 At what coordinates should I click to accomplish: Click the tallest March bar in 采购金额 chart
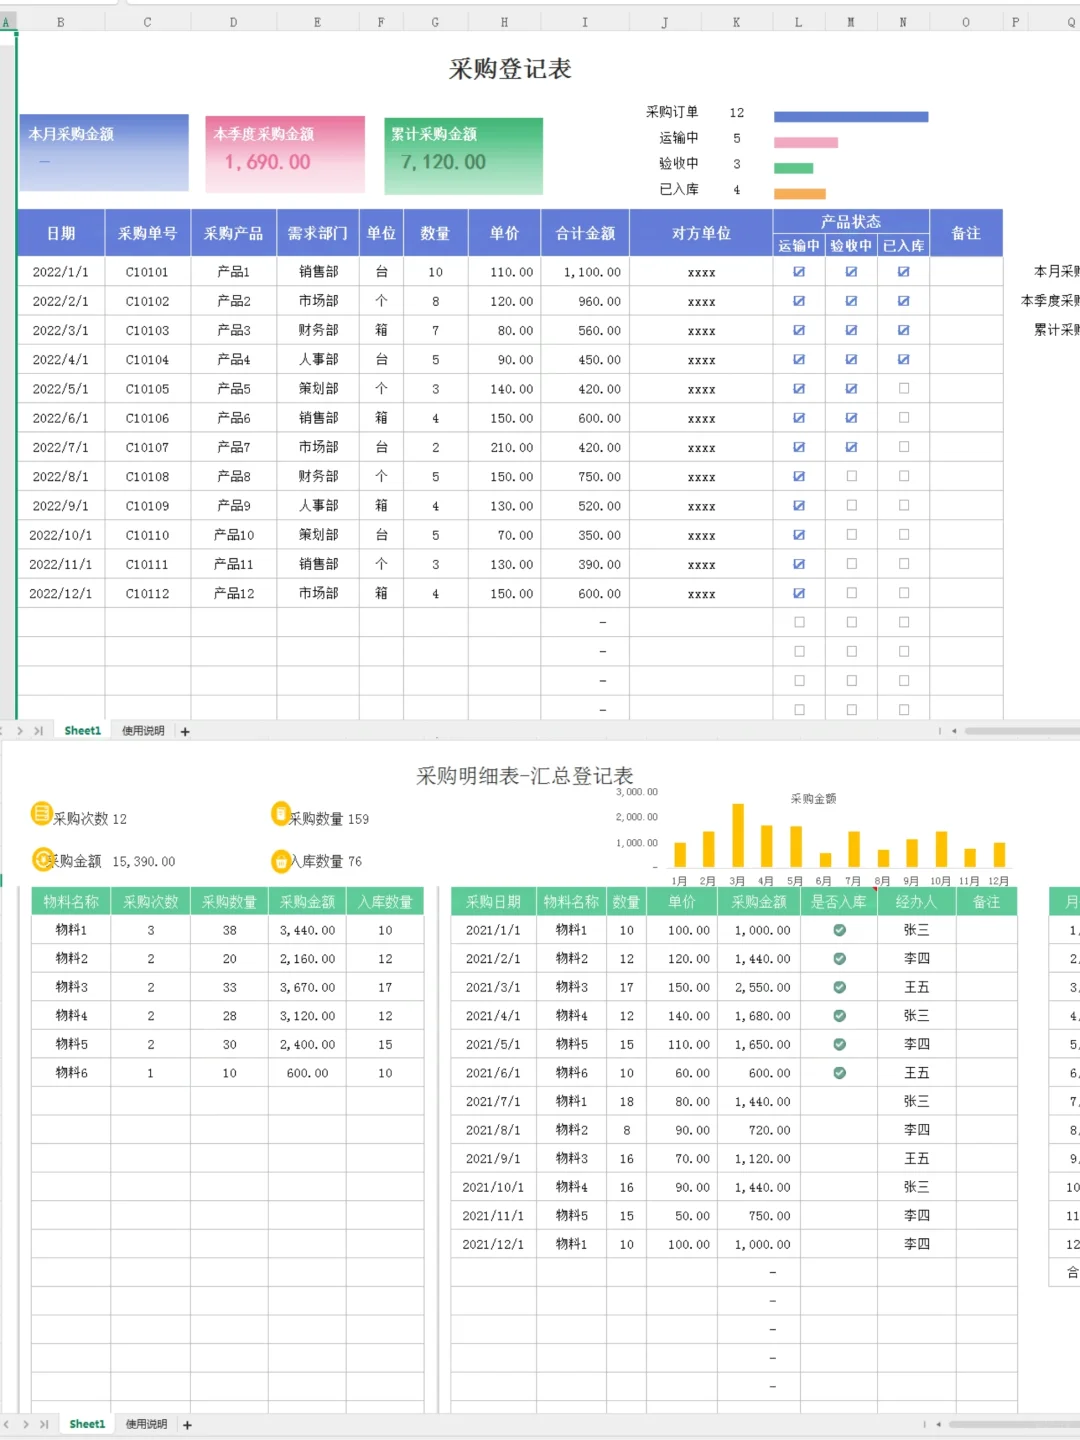[738, 835]
